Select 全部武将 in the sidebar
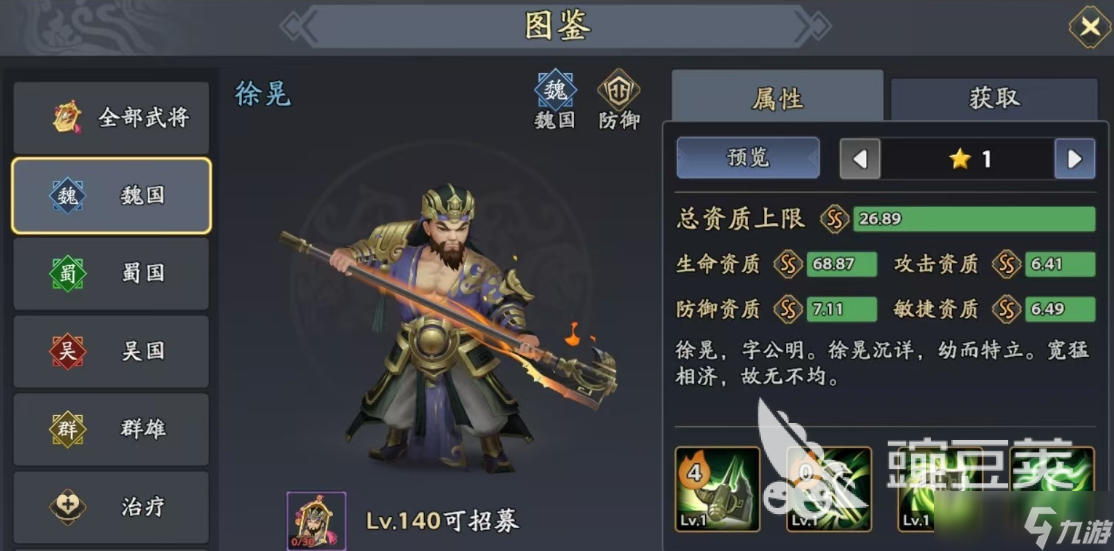The height and width of the screenshot is (551, 1114). pyautogui.click(x=112, y=118)
